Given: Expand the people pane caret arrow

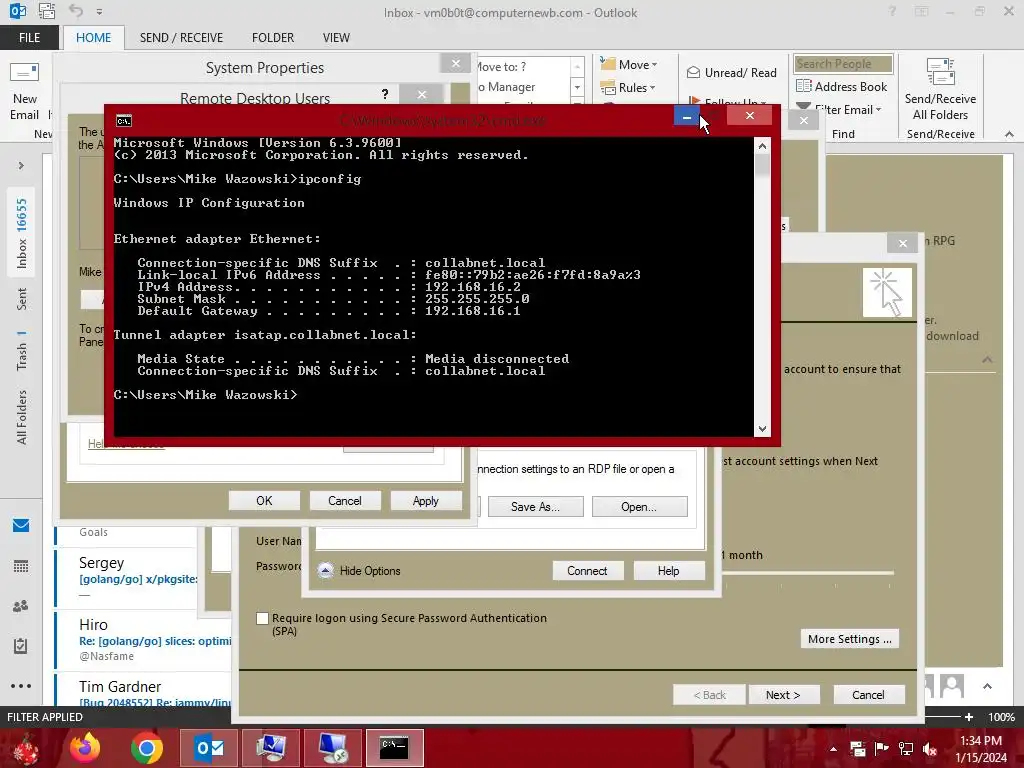Looking at the screenshot, I should pyautogui.click(x=987, y=686).
